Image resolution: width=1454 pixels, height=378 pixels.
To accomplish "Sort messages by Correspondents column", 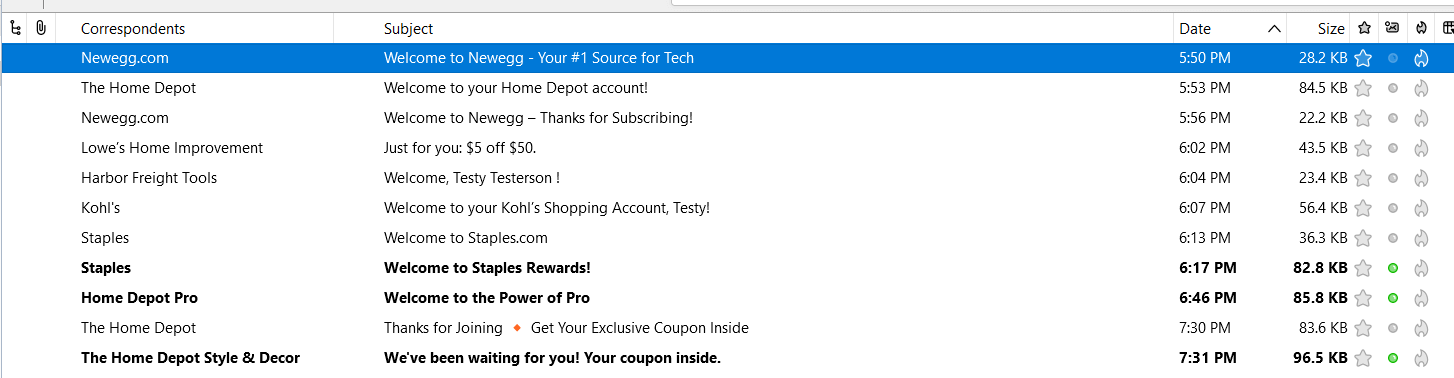I will coord(133,29).
